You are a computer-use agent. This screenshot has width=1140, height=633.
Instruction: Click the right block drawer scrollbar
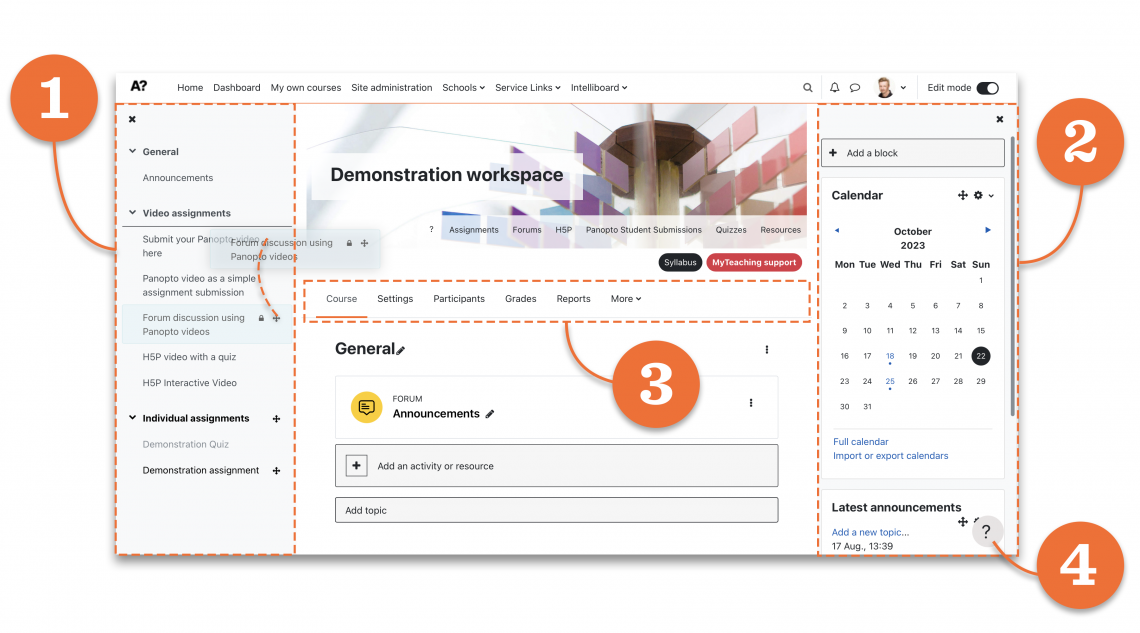pyautogui.click(x=1013, y=280)
